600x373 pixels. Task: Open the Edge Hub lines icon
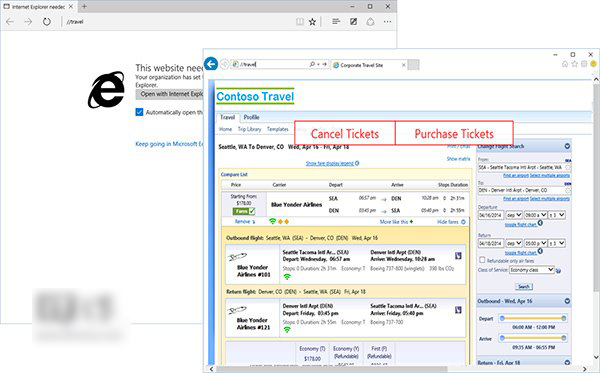[x=336, y=21]
